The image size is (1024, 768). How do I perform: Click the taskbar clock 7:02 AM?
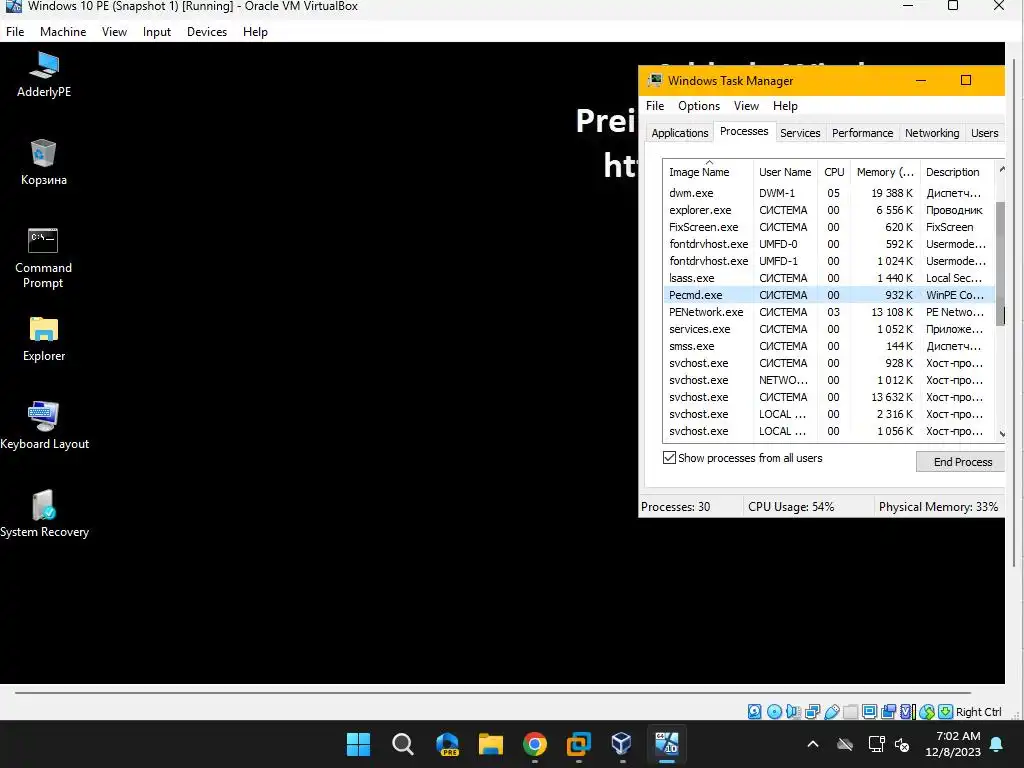[x=953, y=744]
